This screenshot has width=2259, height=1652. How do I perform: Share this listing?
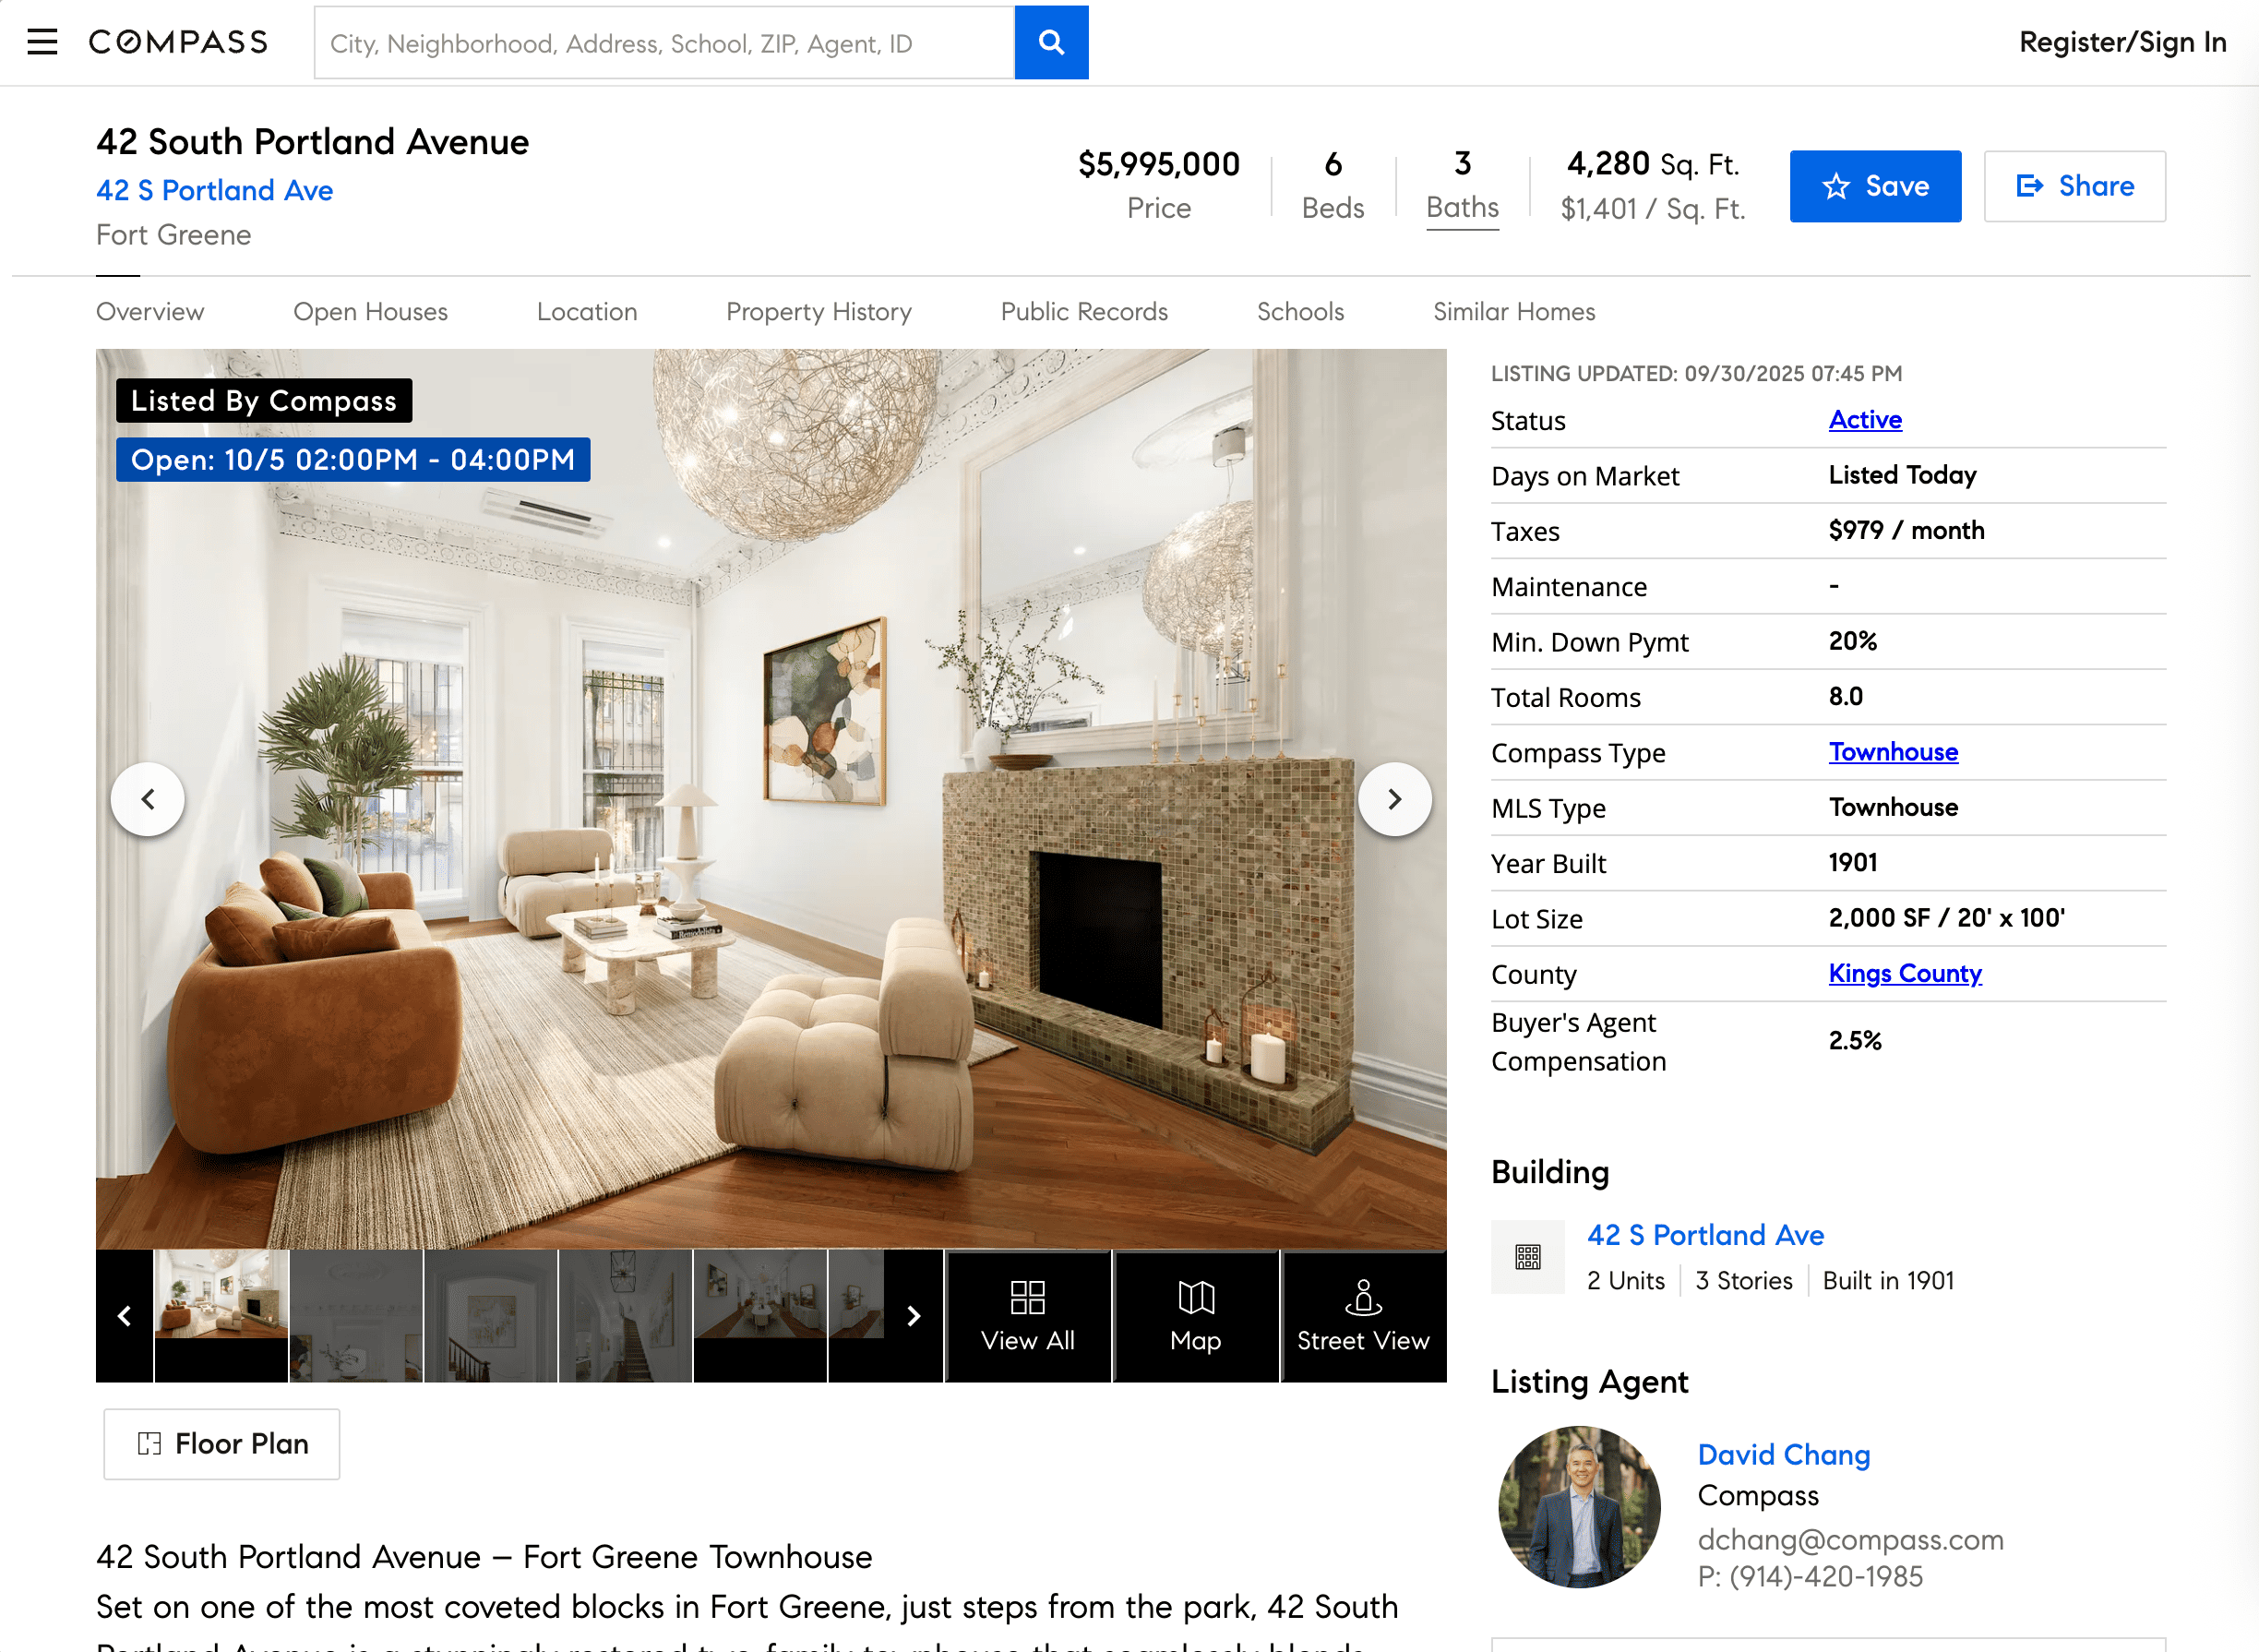(2074, 186)
